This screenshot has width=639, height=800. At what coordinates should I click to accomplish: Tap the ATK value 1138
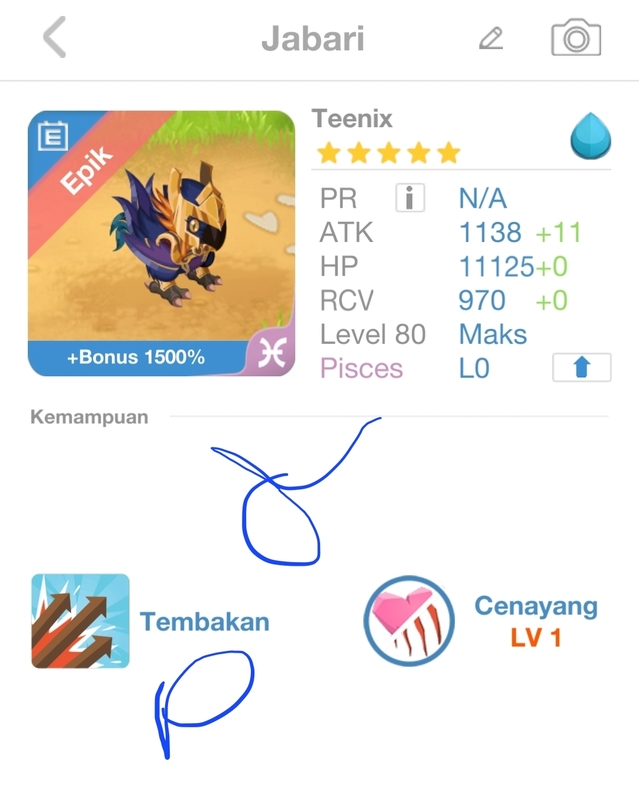point(490,232)
